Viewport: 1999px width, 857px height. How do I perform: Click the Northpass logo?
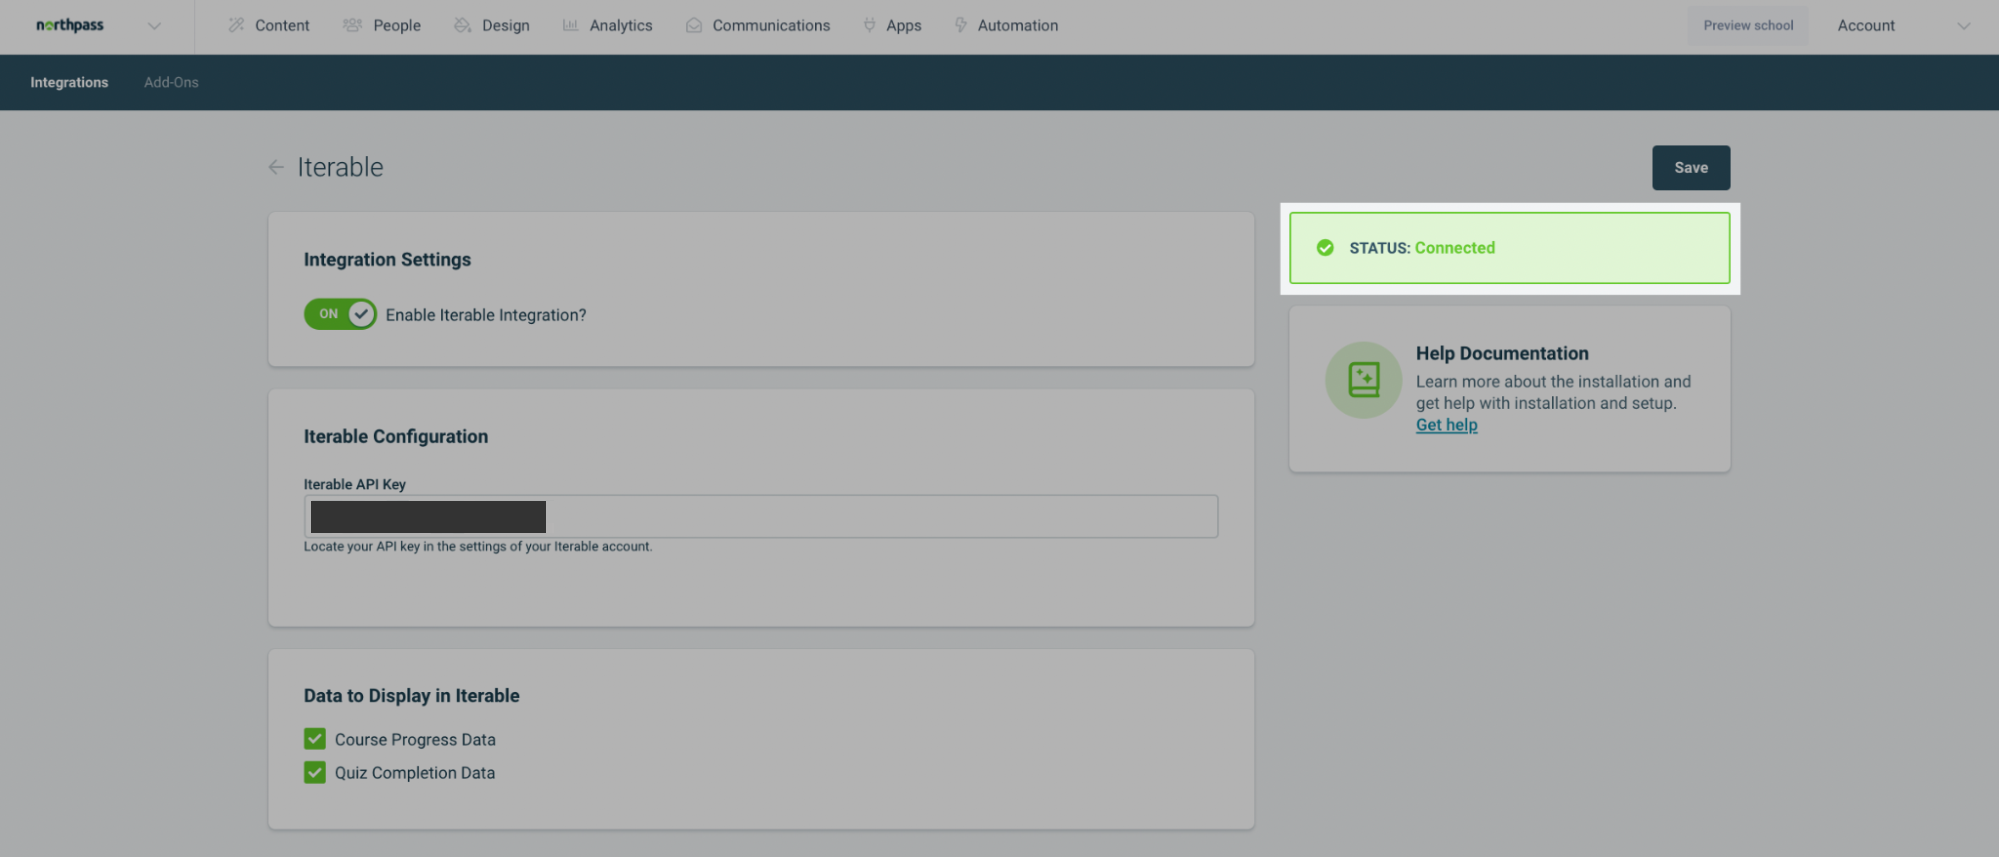point(70,25)
